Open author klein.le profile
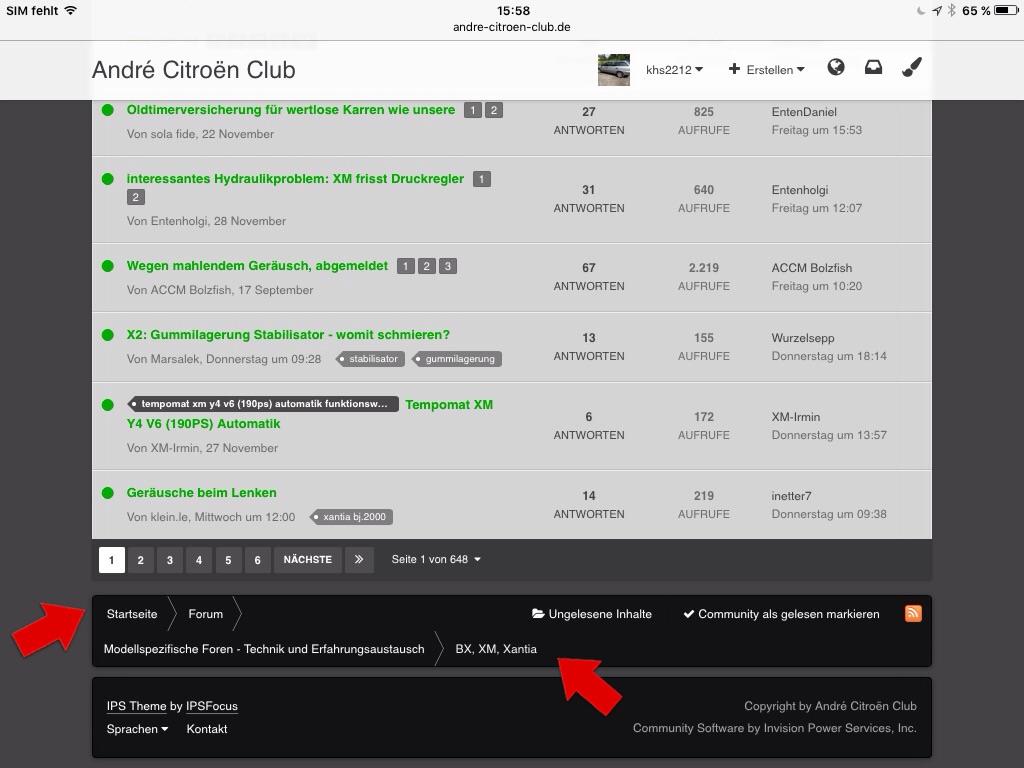Screen dimensions: 1024x768 pyautogui.click(x=169, y=517)
